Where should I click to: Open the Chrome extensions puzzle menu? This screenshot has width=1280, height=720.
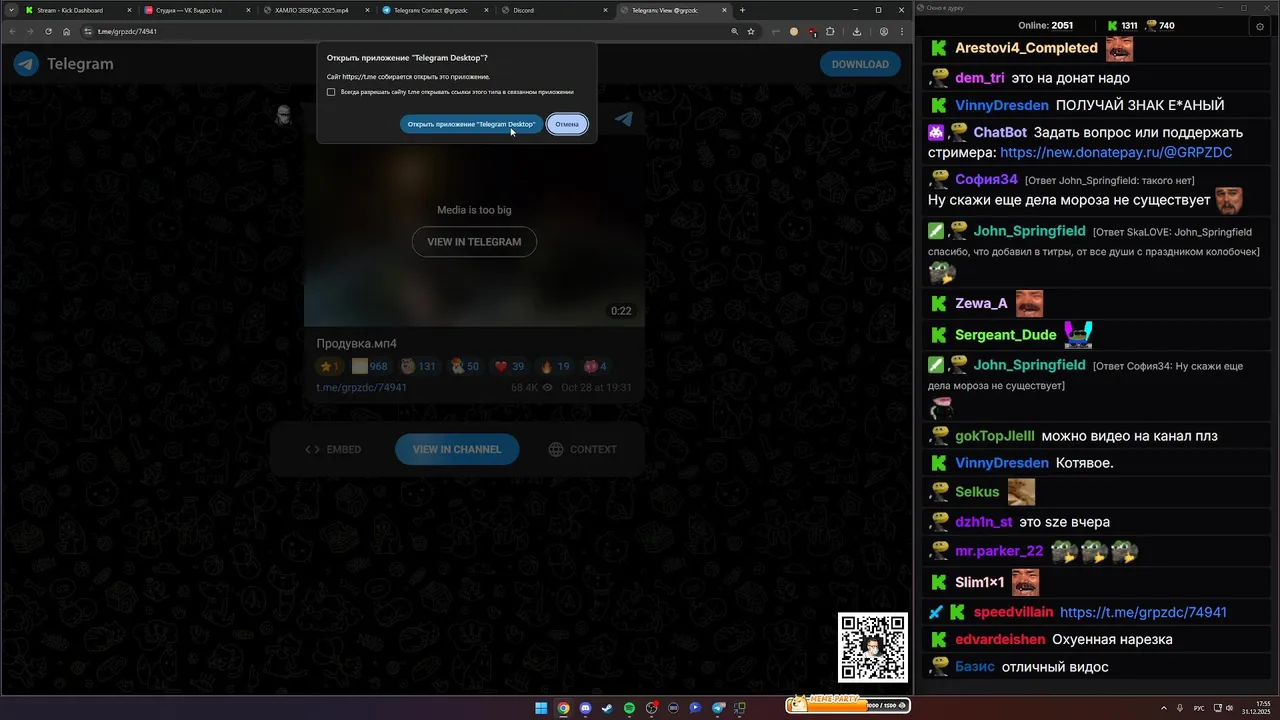point(830,31)
